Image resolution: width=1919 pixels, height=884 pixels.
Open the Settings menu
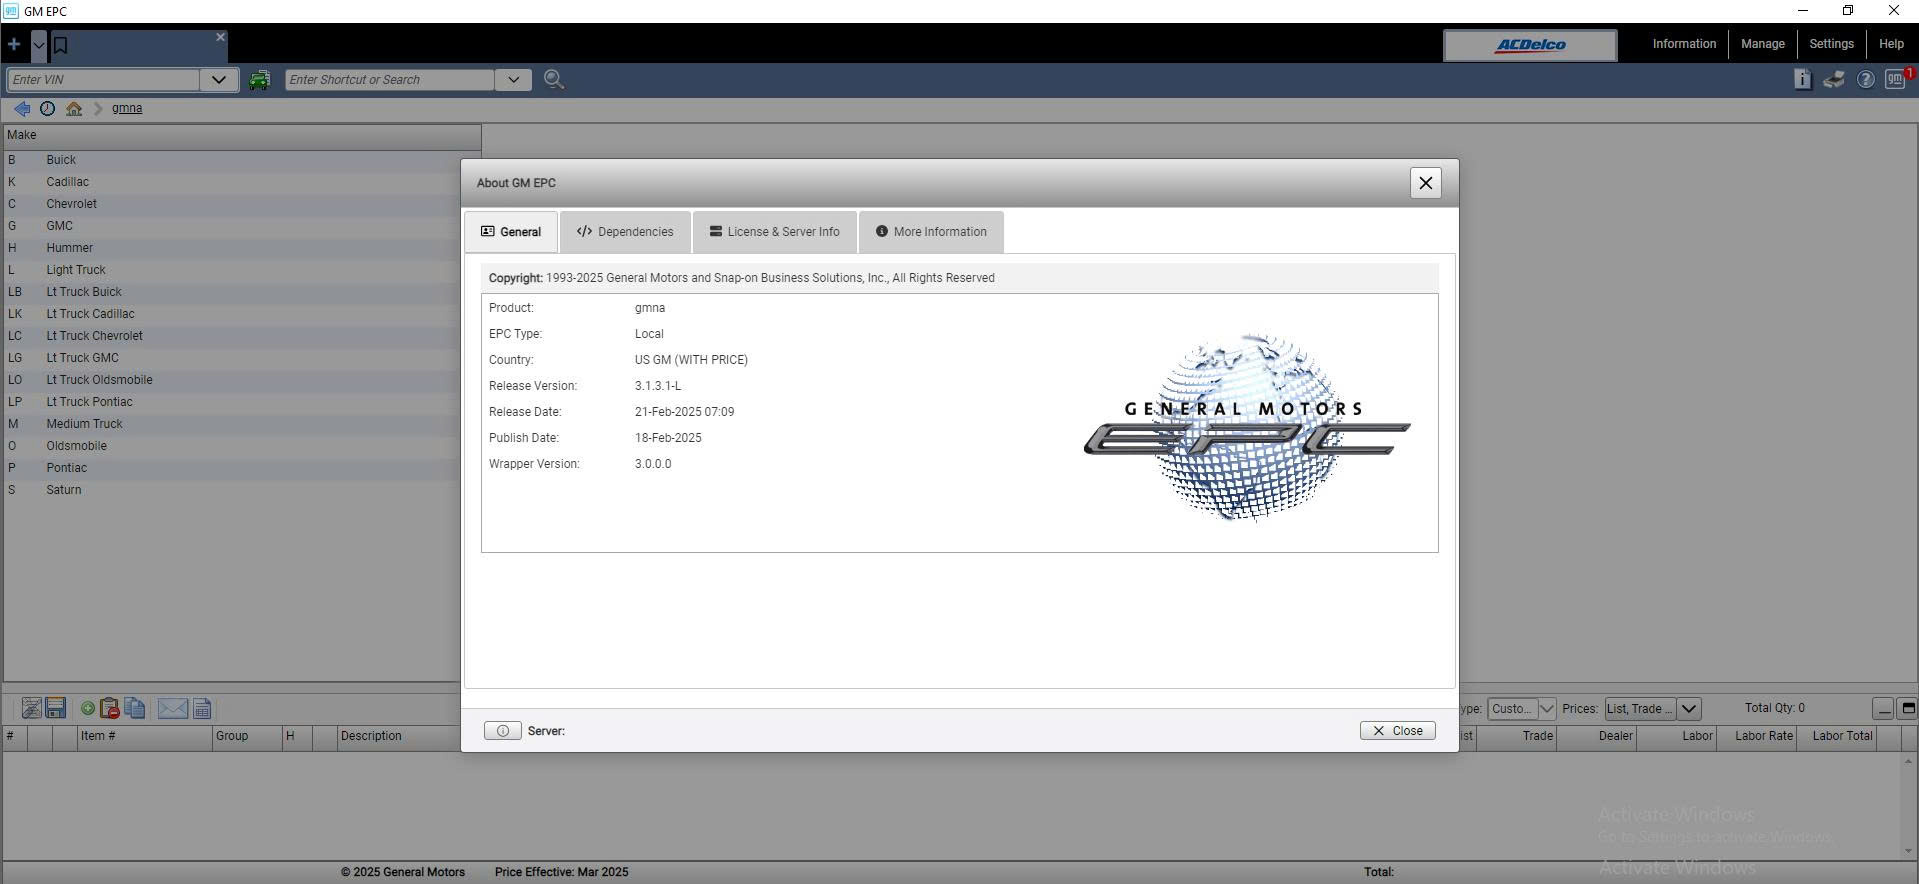pos(1831,44)
